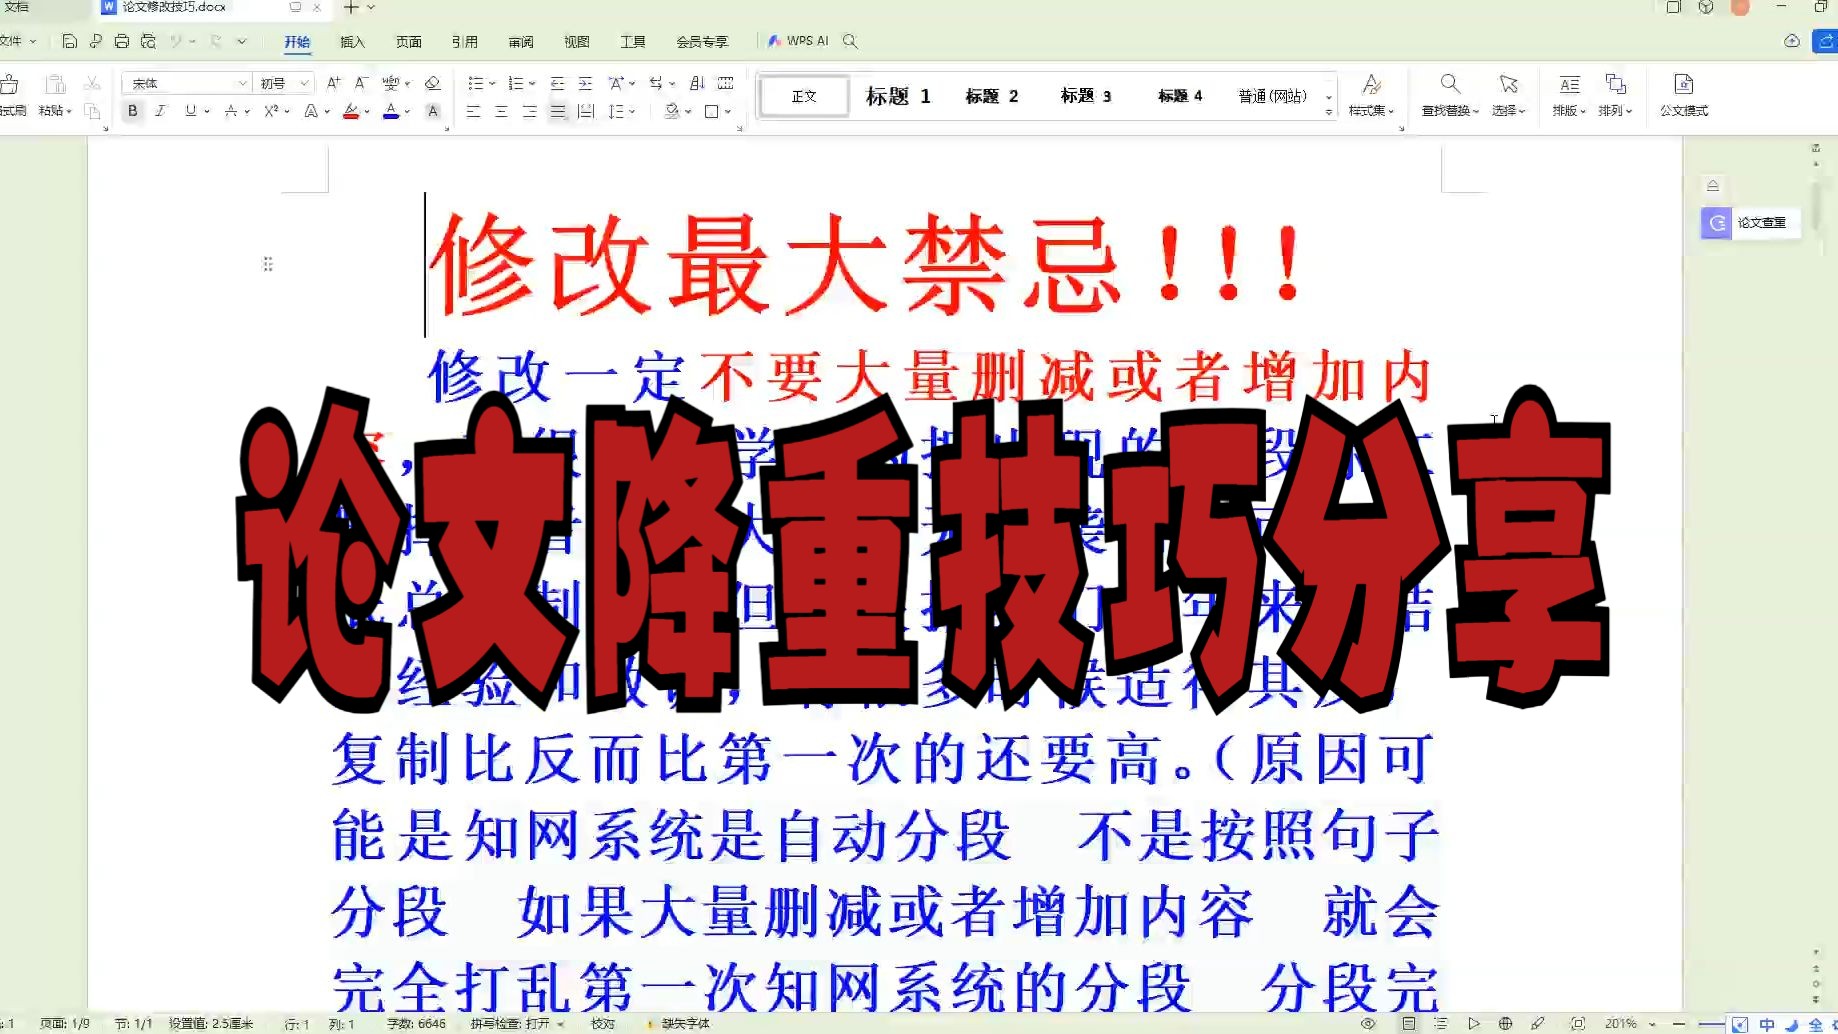Screen dimensions: 1838x1034
Task: Click the Select cursor icon
Action: pyautogui.click(x=1508, y=84)
